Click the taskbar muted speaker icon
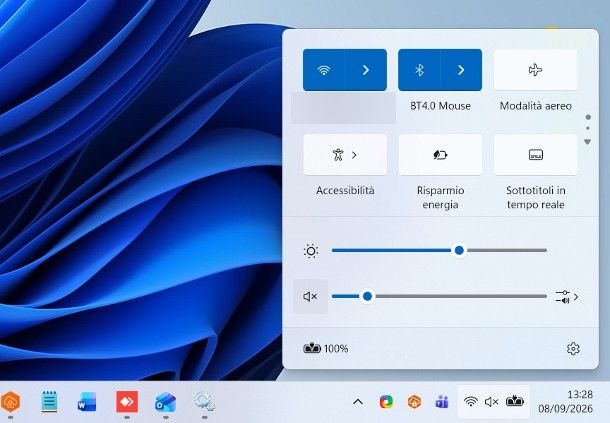This screenshot has height=423, width=610. coord(491,402)
